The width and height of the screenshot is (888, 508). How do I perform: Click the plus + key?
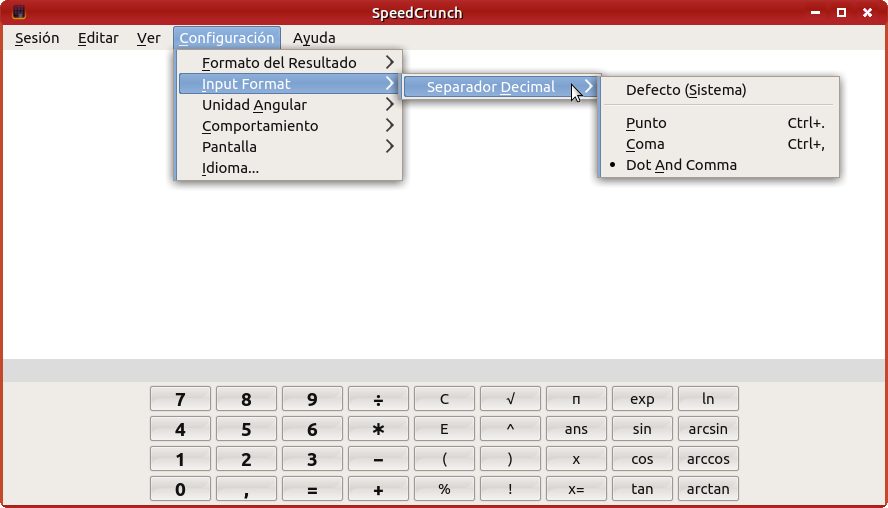tap(378, 489)
